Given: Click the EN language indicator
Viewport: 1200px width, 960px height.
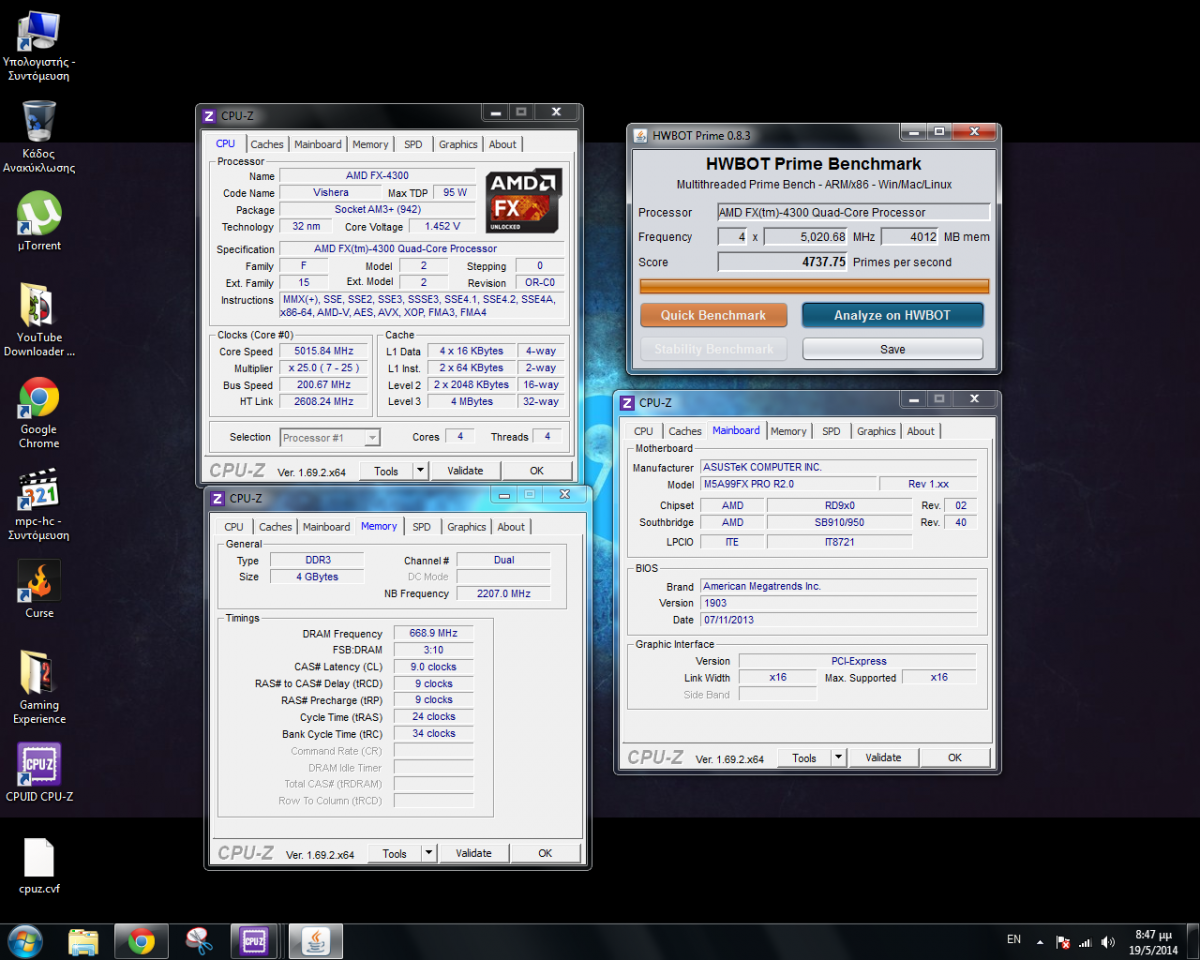Looking at the screenshot, I should pos(1014,940).
